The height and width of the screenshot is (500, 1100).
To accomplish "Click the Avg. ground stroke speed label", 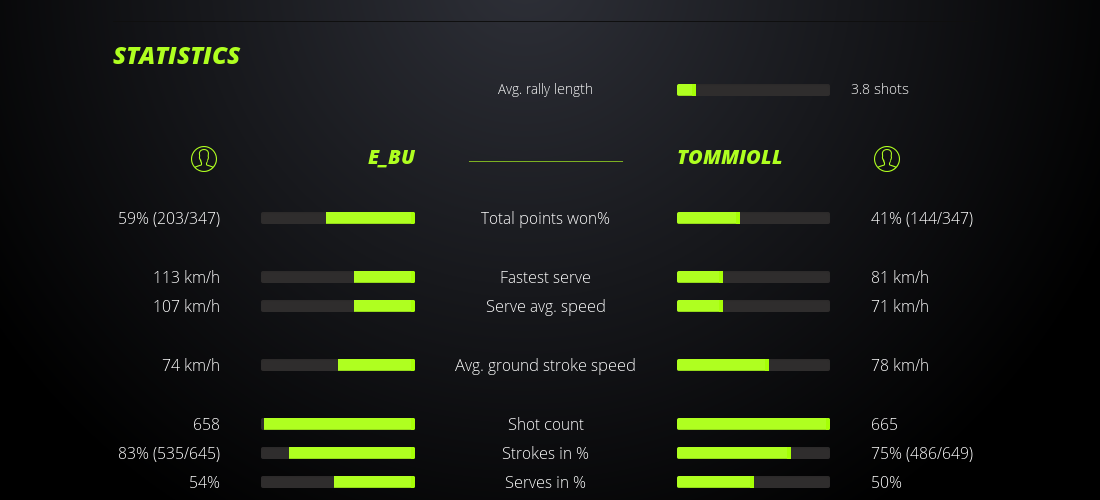I will click(x=545, y=365).
